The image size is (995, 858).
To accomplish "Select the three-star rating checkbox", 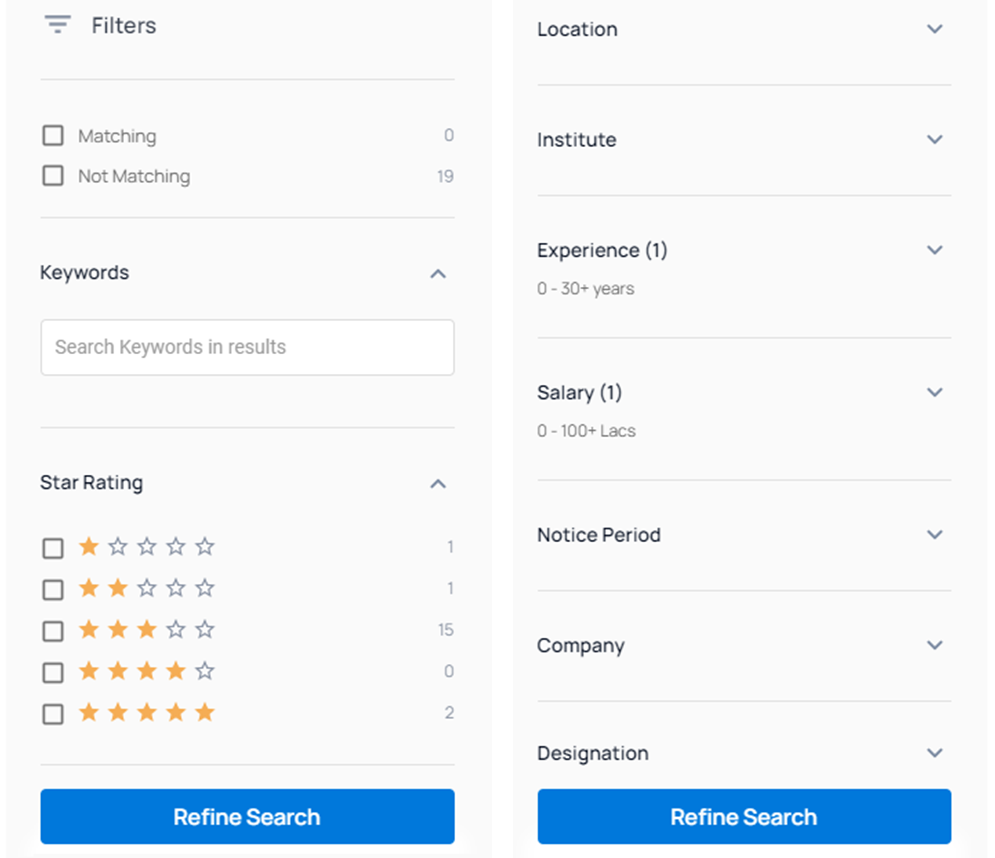I will point(53,631).
